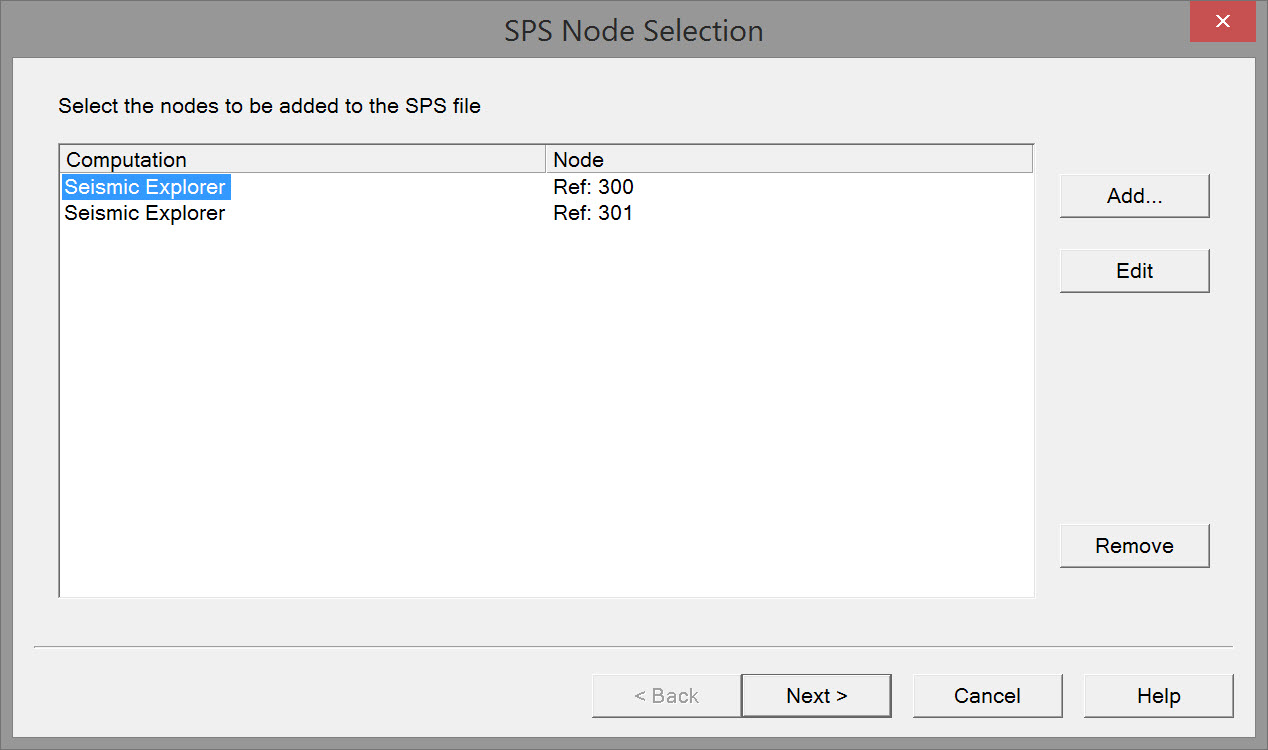Click the SPS Node Selection title bar

(633, 30)
